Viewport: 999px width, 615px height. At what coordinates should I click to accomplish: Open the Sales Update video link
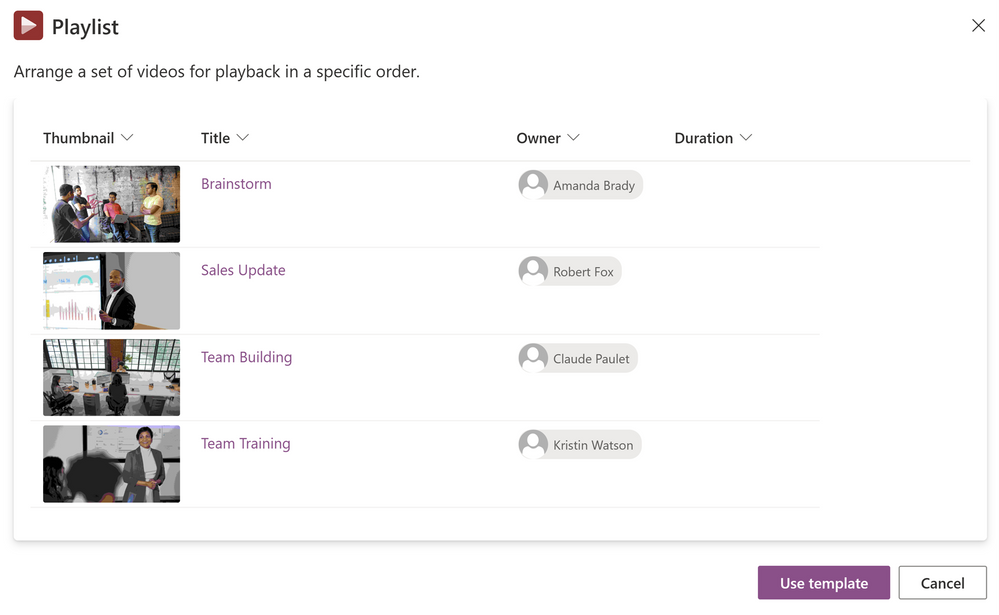coord(243,270)
